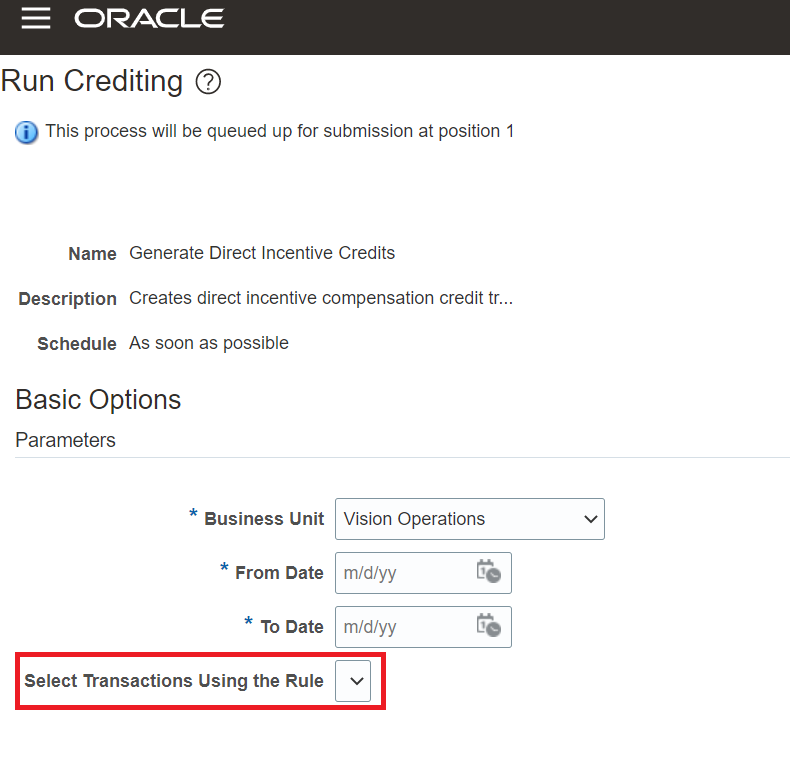
Task: Click the blue information icon
Action: coord(26,133)
